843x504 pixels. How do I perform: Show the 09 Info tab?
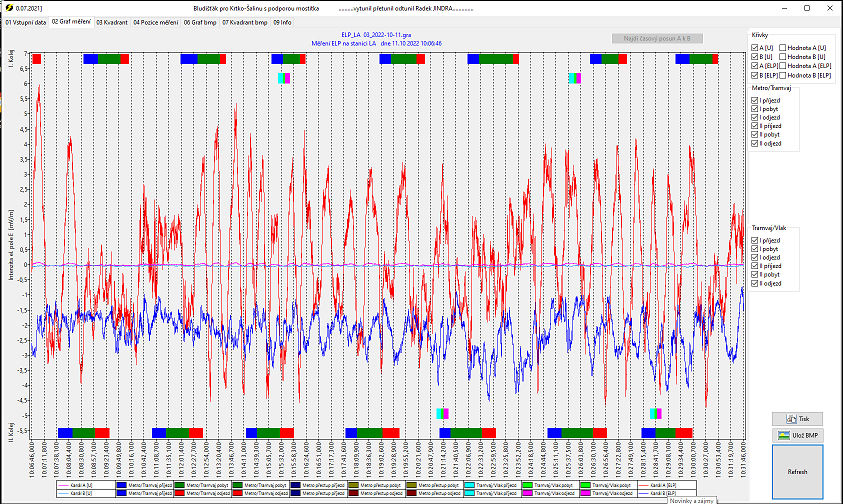282,21
